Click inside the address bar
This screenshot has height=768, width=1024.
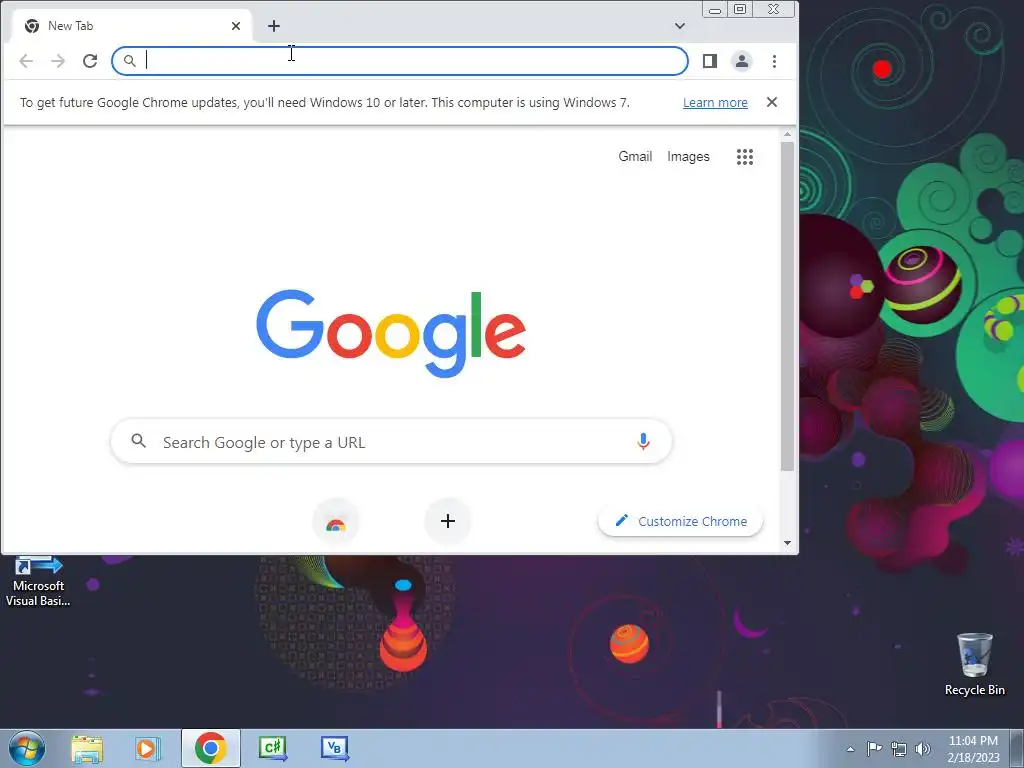(400, 61)
